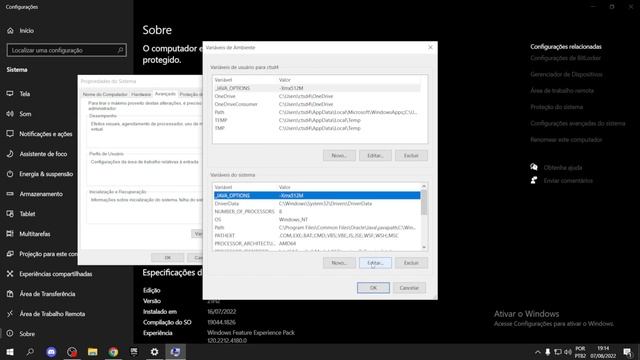Show hidden system tray icons

point(538,352)
